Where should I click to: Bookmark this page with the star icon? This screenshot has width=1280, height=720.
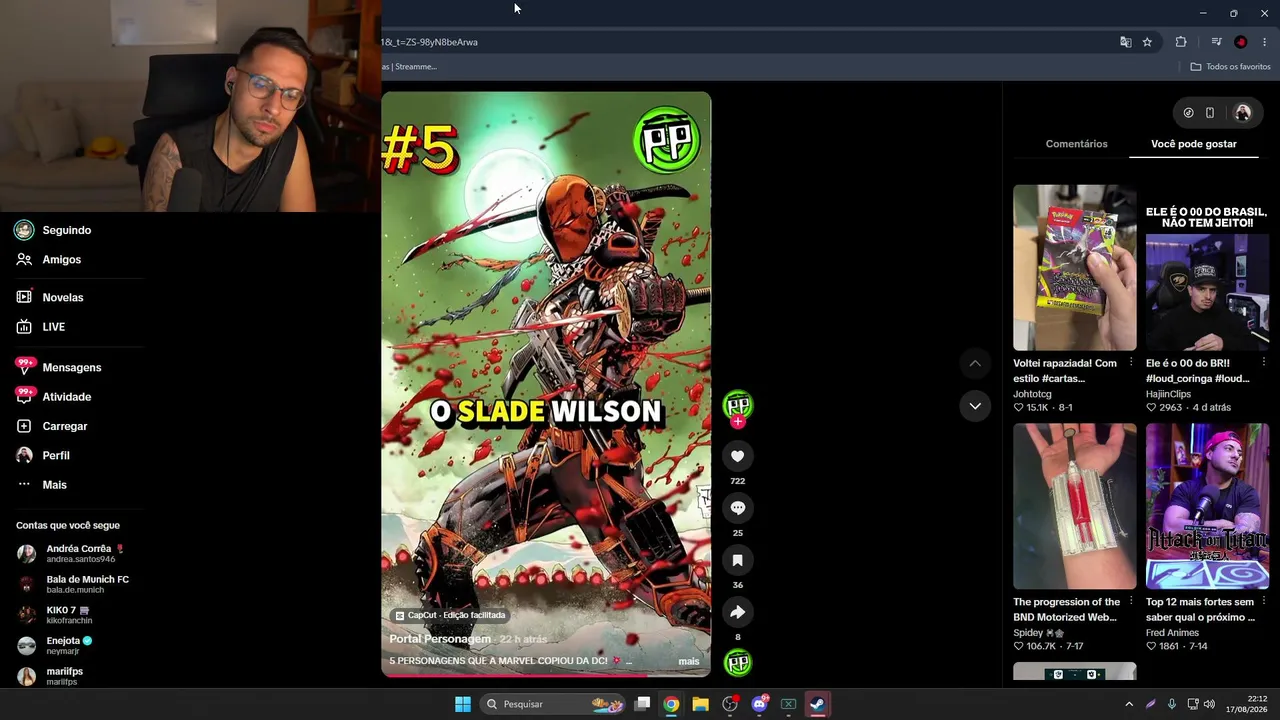pyautogui.click(x=1147, y=42)
